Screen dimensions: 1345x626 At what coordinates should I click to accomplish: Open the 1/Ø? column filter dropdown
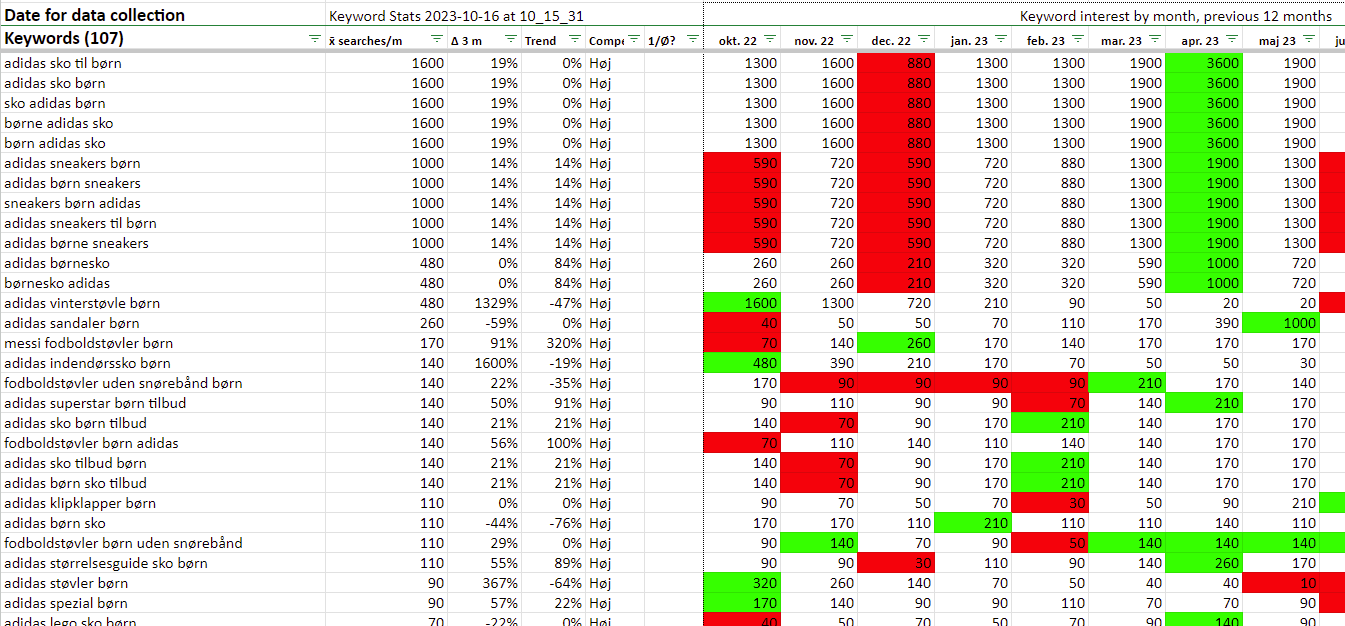click(693, 39)
